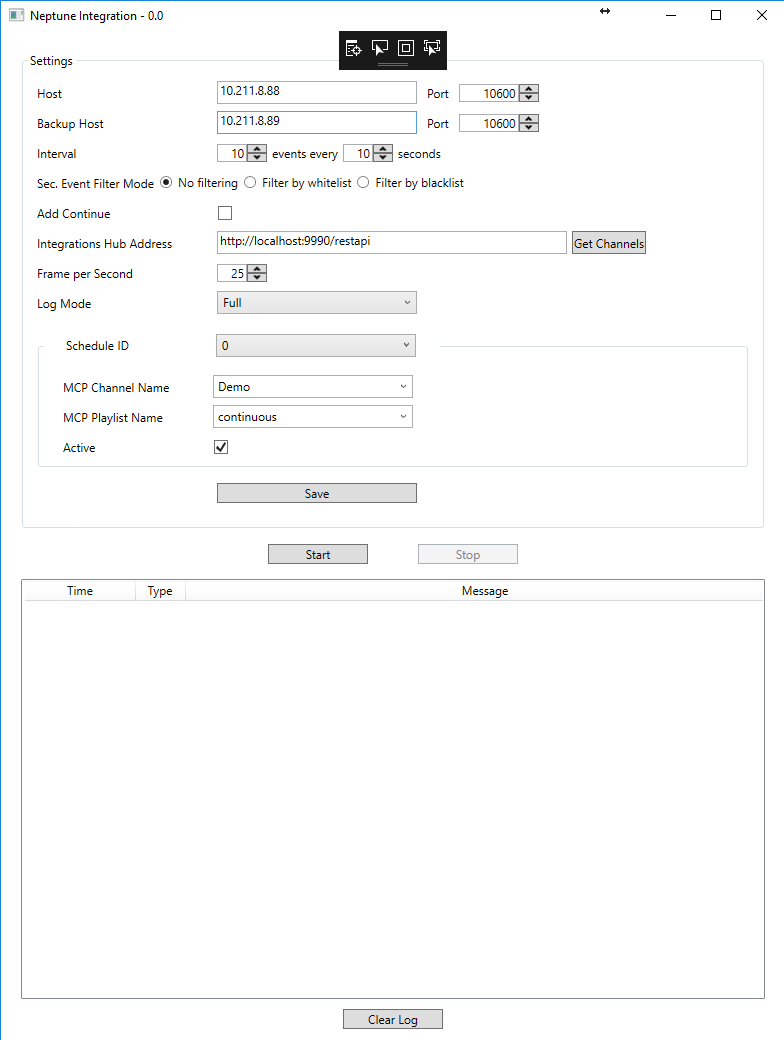Toggle the Display Layout Adorners icon
784x1040 pixels.
coord(406,48)
